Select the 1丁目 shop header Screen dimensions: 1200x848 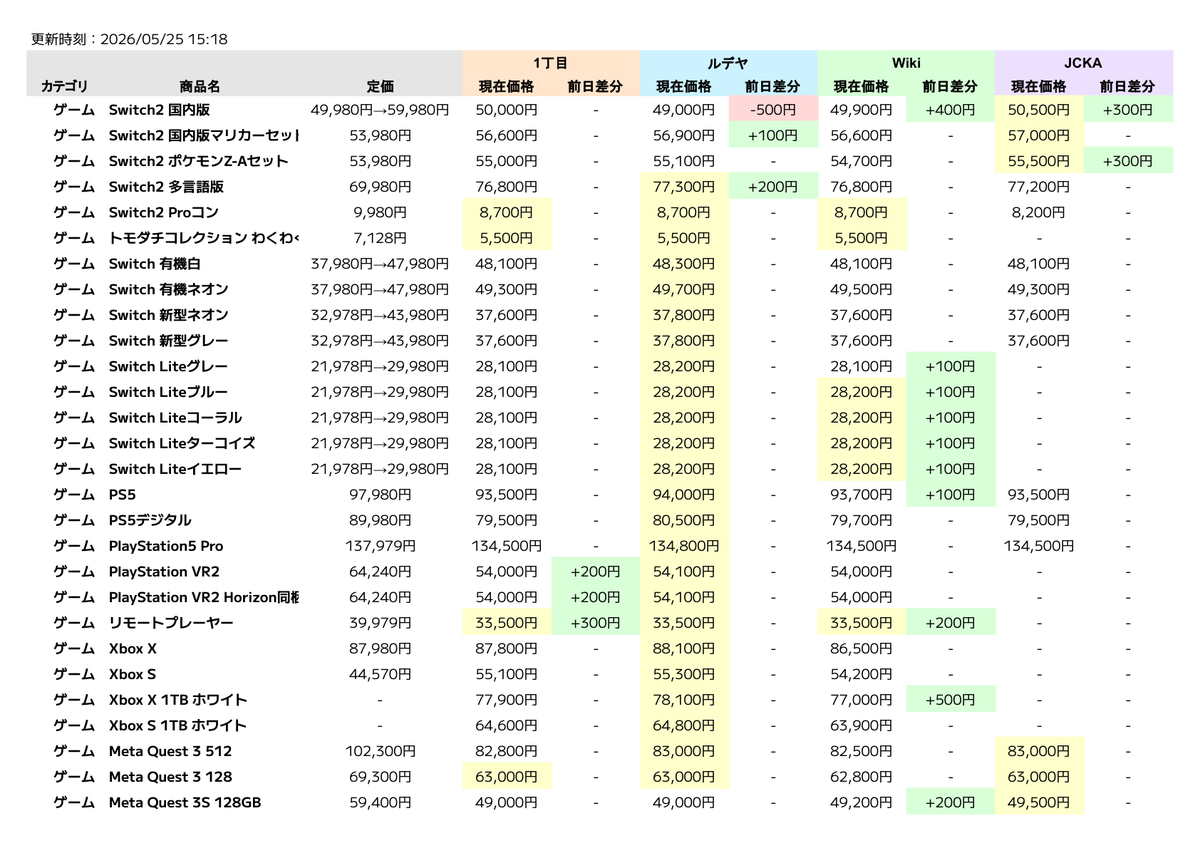pos(551,62)
